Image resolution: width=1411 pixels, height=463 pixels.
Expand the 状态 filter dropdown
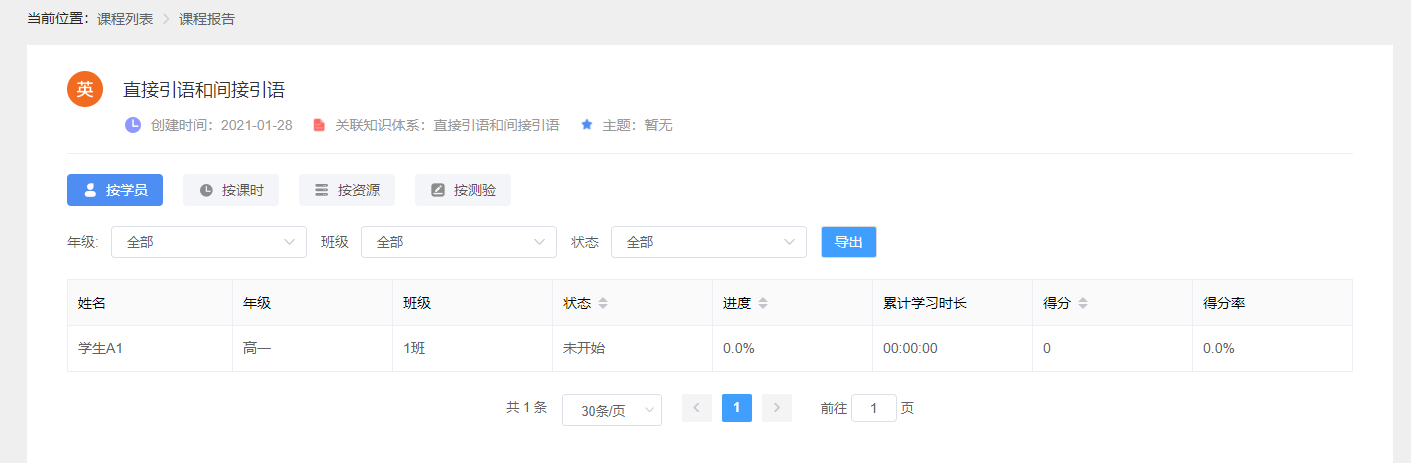click(x=709, y=242)
